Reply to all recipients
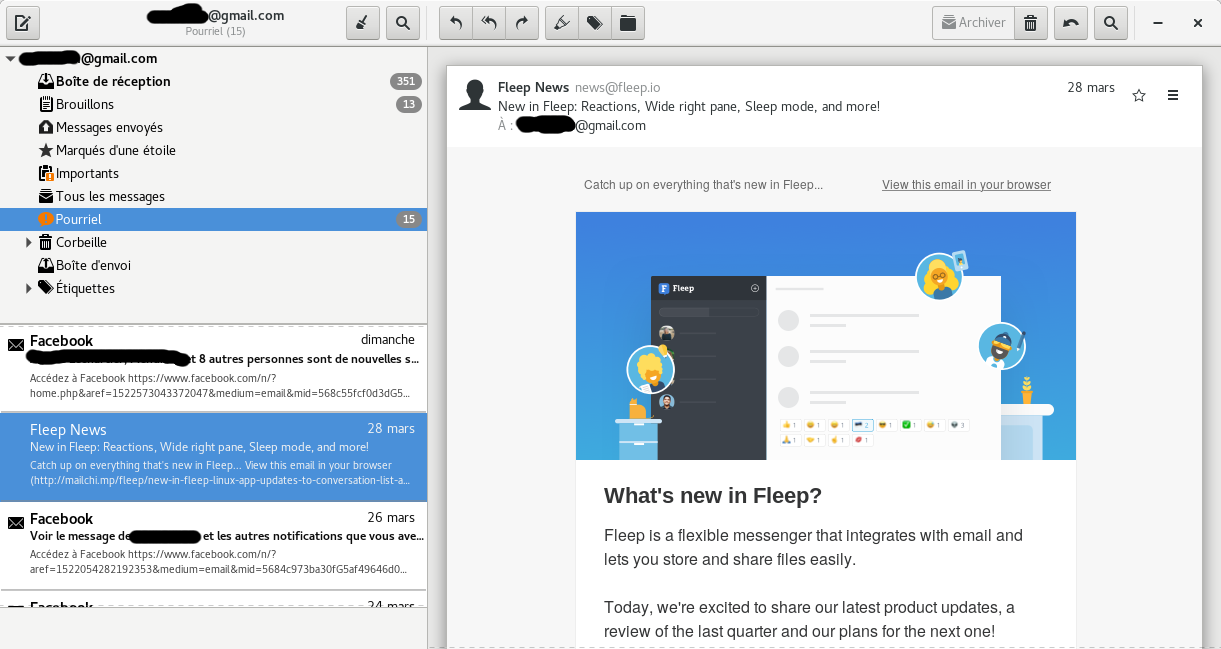Viewport: 1221px width, 649px height. pos(489,23)
